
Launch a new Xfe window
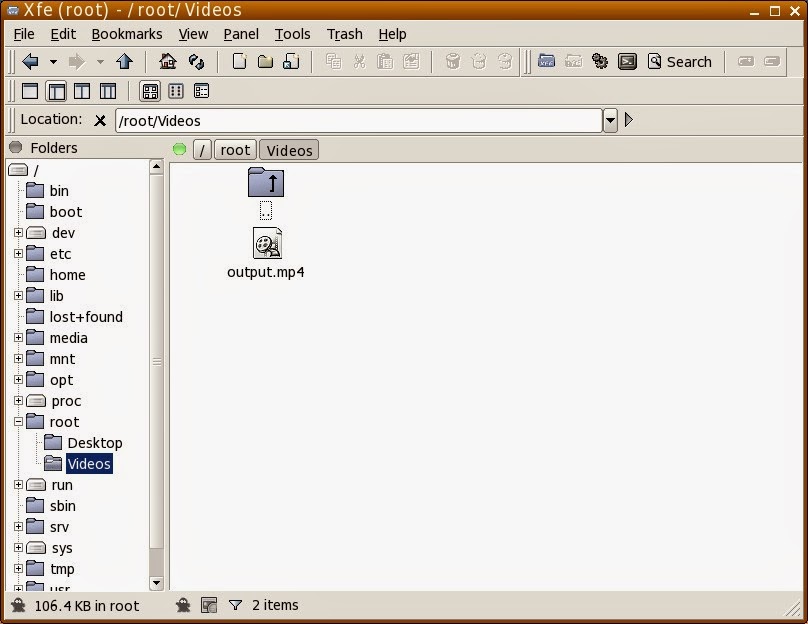click(x=547, y=62)
